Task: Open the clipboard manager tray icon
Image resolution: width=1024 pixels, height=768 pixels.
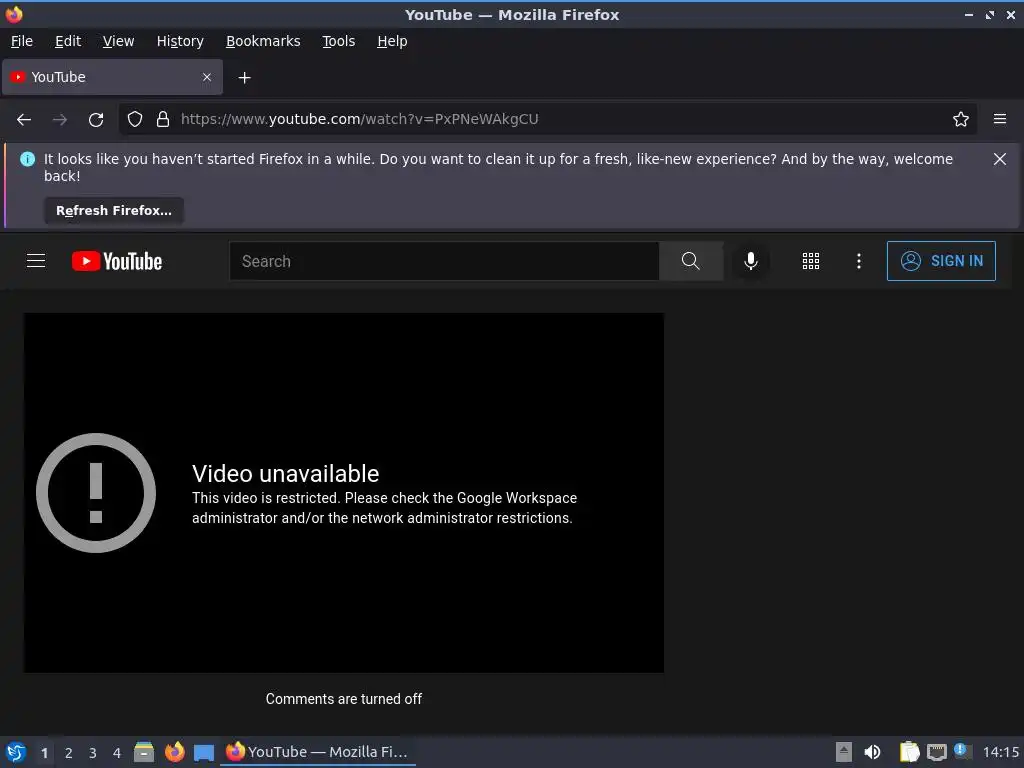Action: (x=909, y=752)
